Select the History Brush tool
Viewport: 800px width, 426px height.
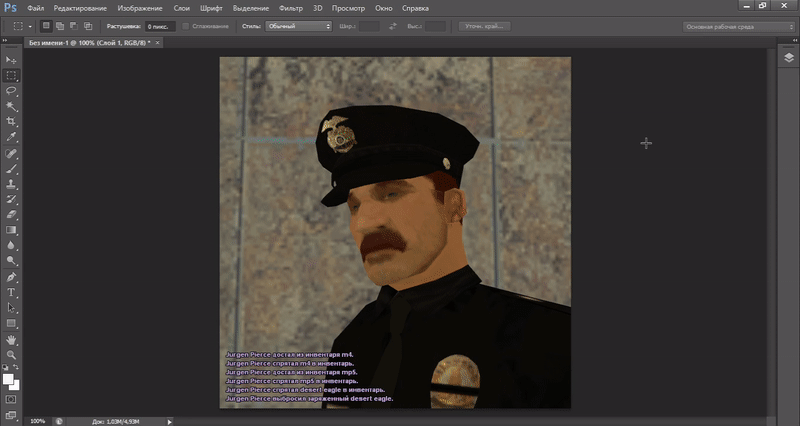click(x=11, y=199)
